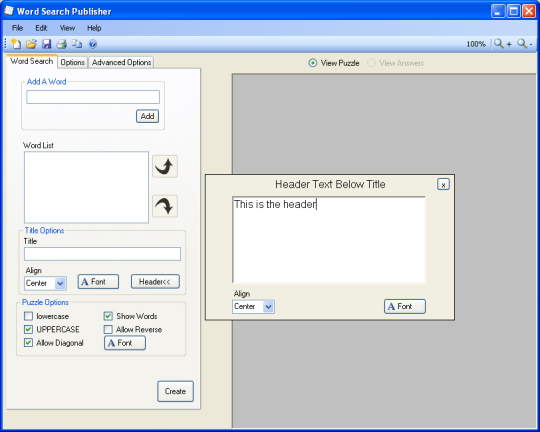Image resolution: width=540 pixels, height=432 pixels.
Task: Zoom out with the magnifier minus icon
Action: (525, 44)
